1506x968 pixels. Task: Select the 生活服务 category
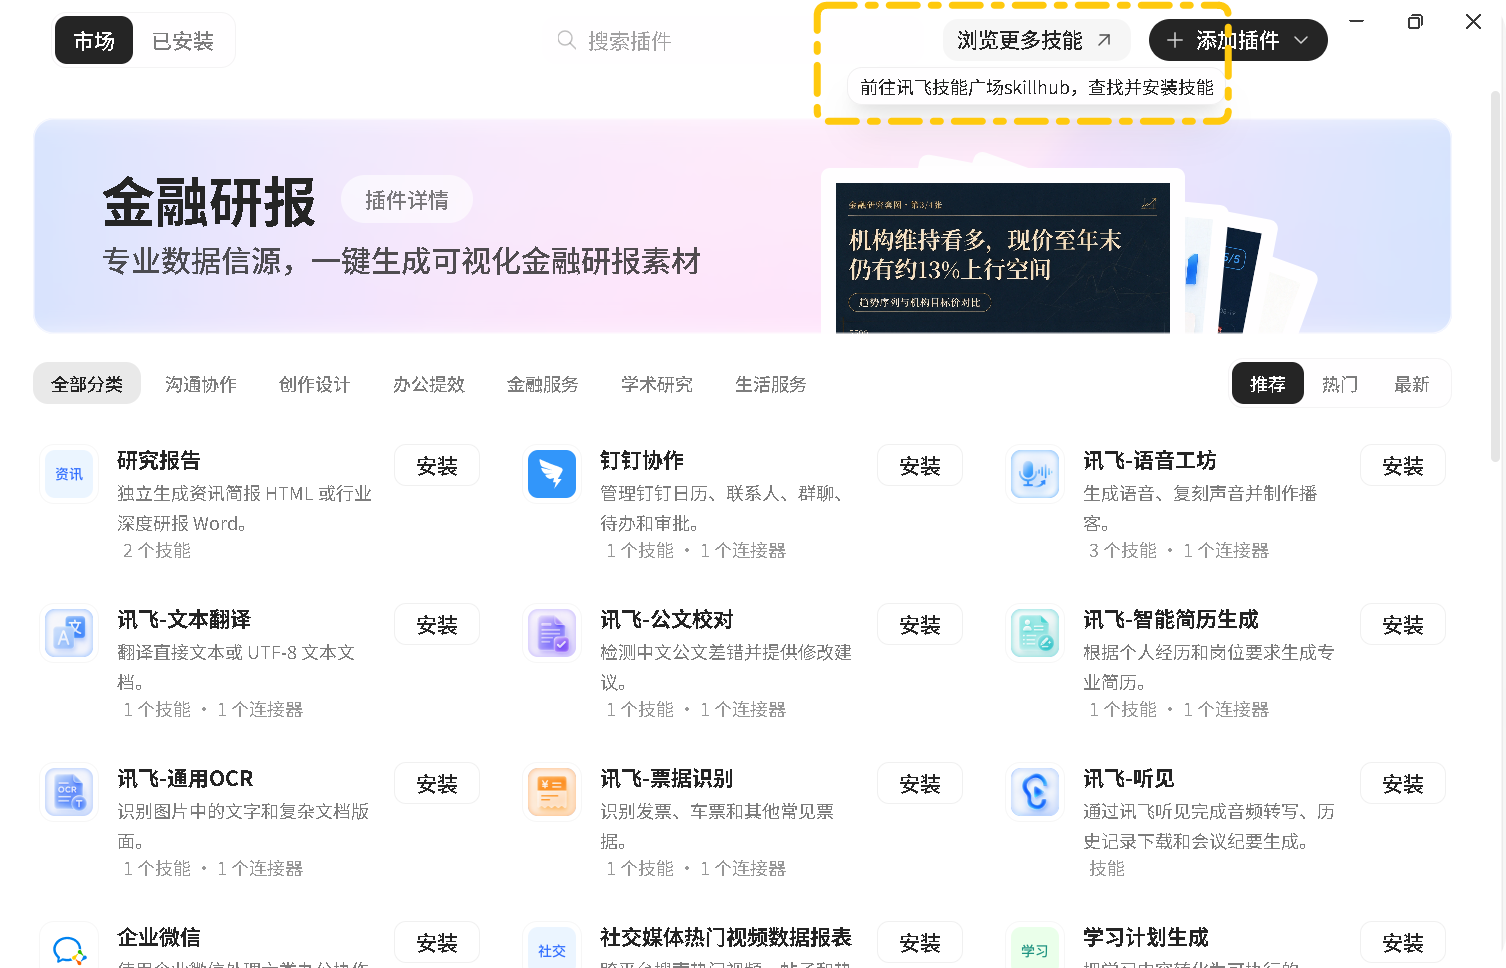tap(771, 384)
